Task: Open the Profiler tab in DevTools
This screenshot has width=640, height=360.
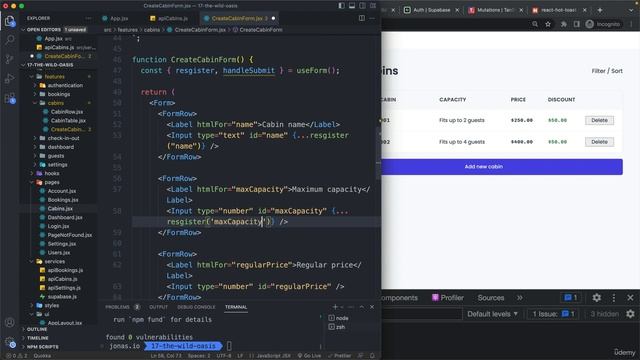Action: tap(448, 298)
